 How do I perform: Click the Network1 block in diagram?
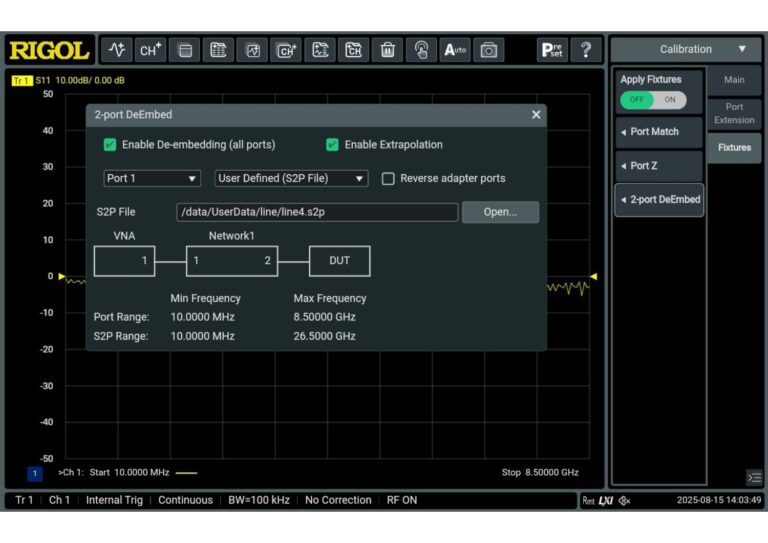coord(232,261)
